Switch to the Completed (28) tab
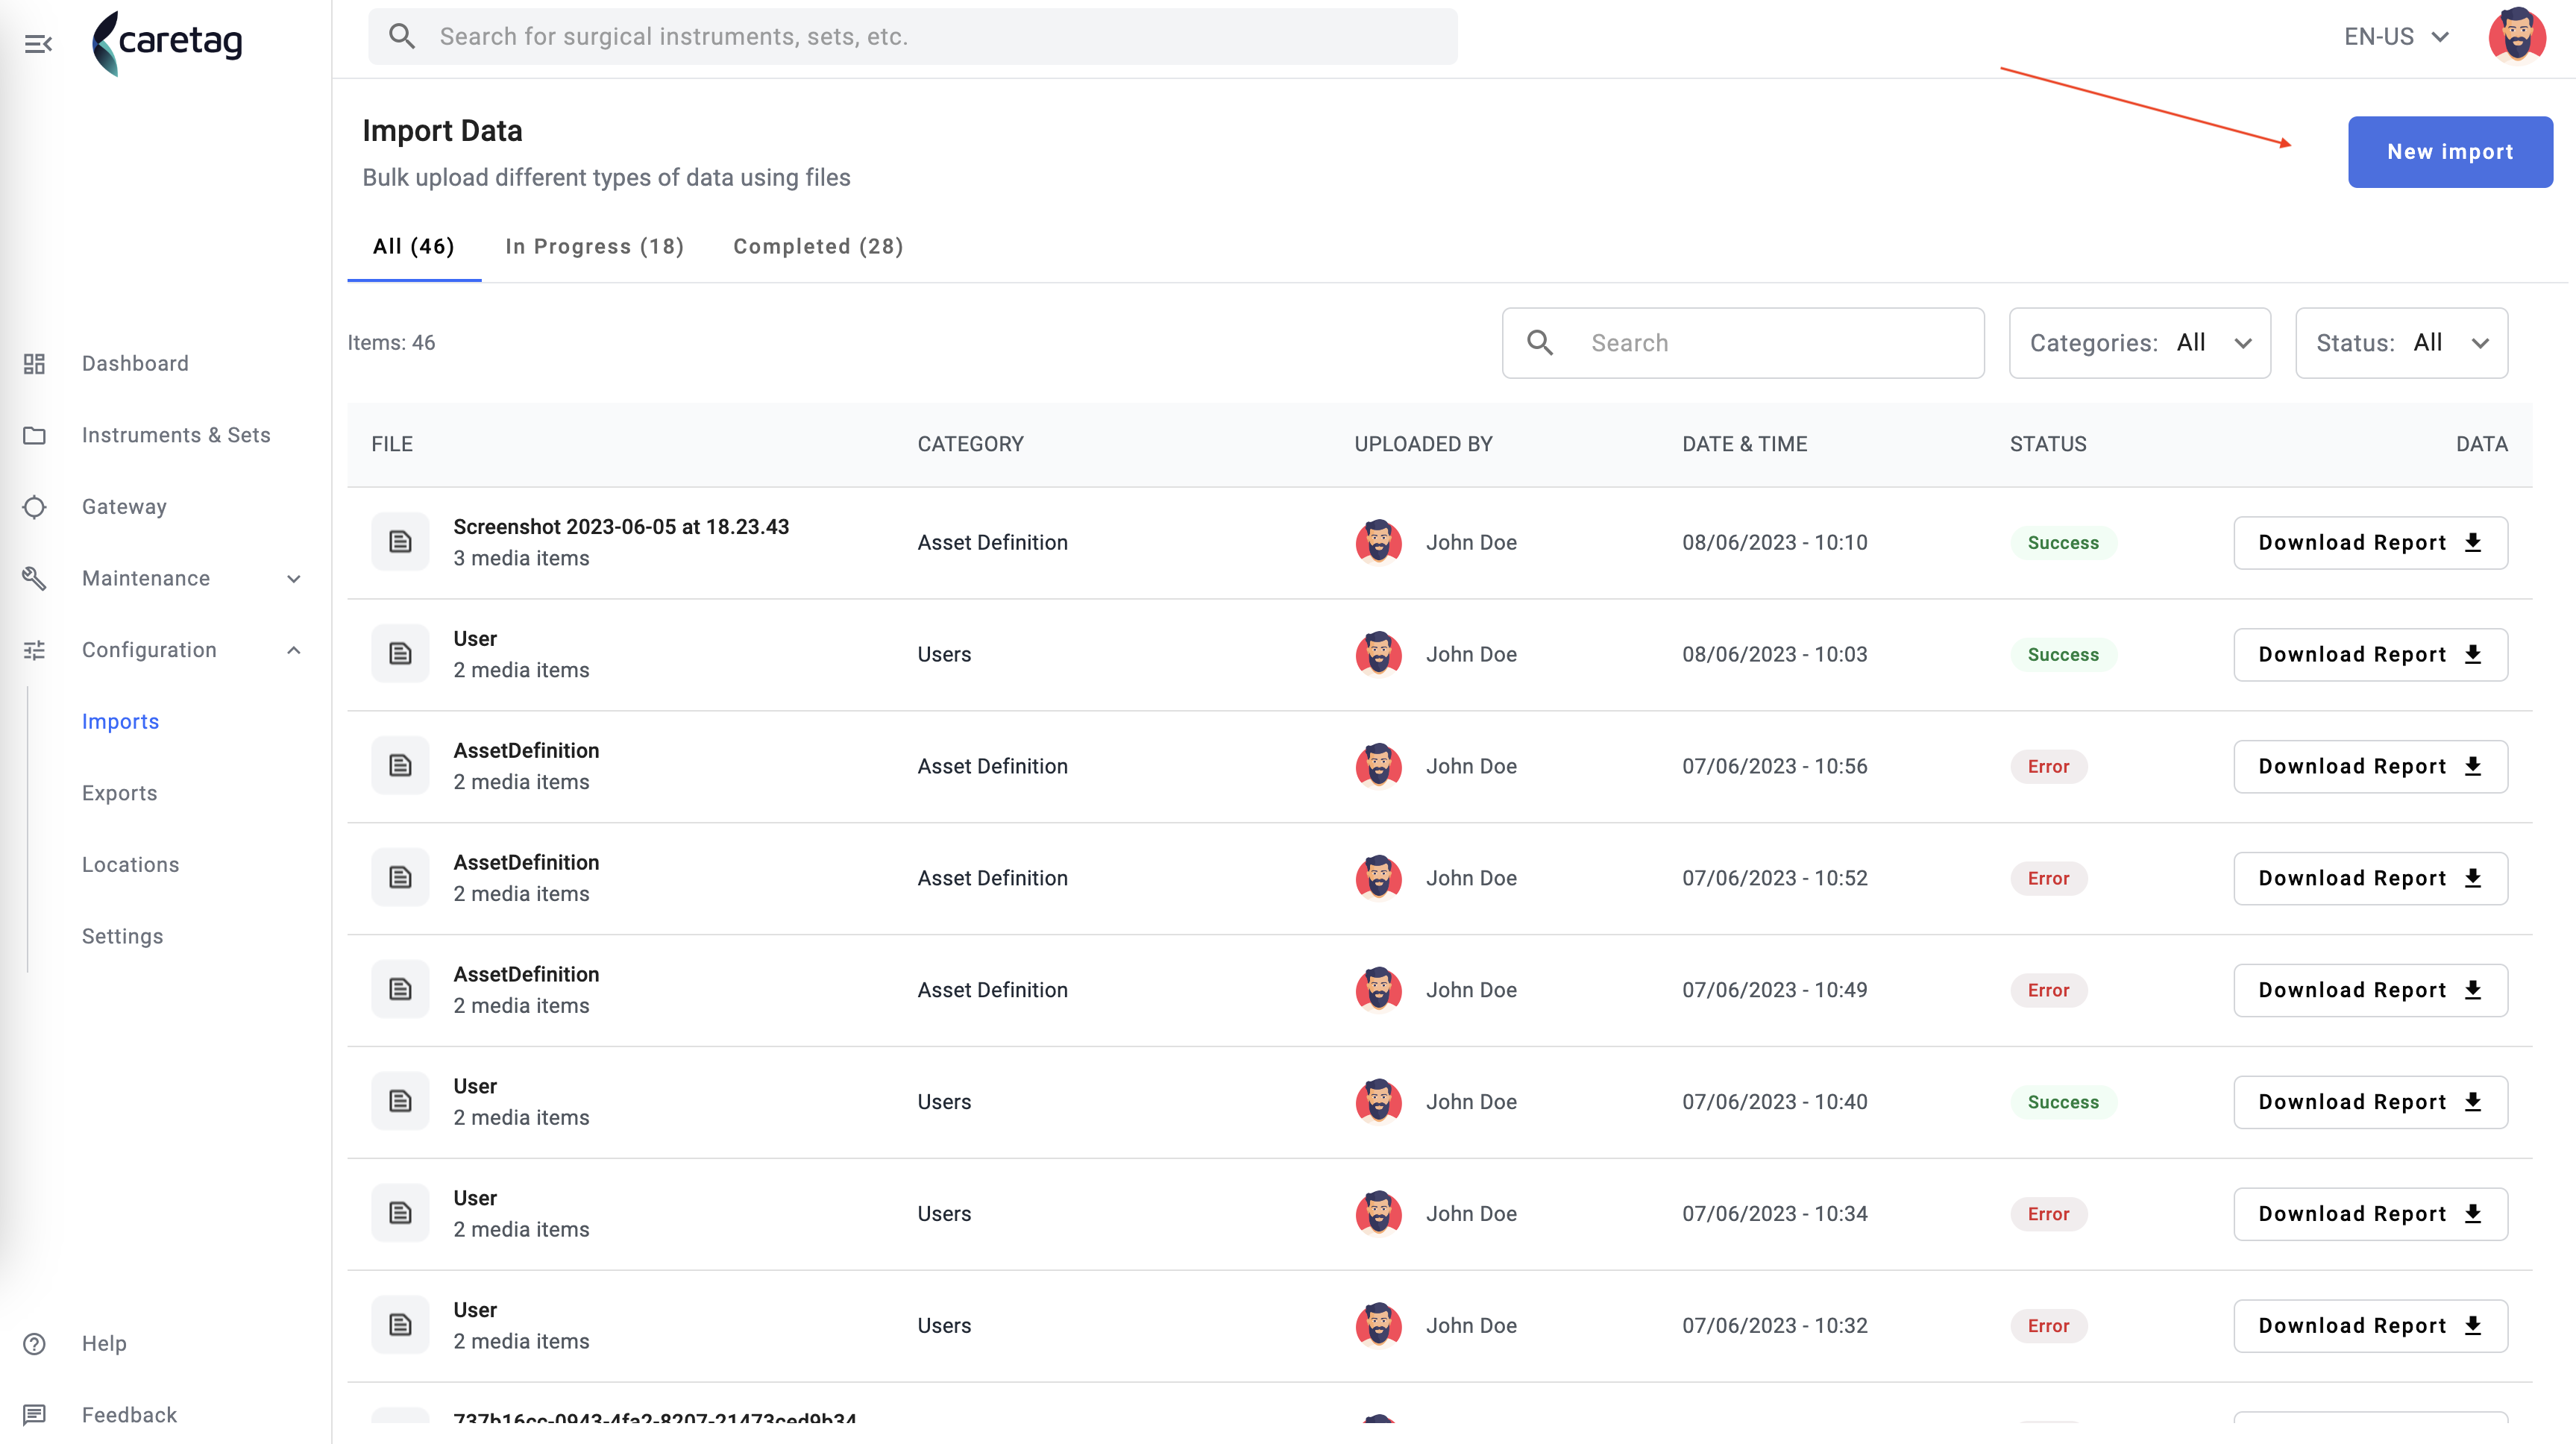The height and width of the screenshot is (1444, 2576). pos(818,247)
